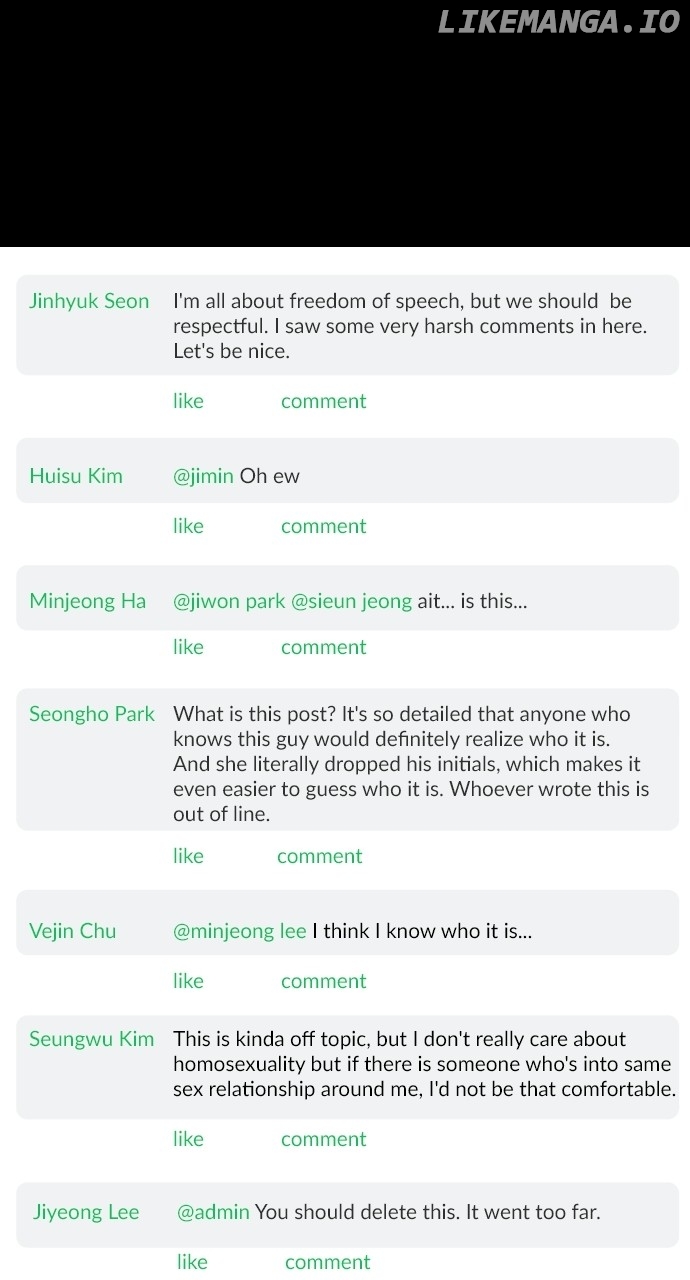This screenshot has height=1280, width=690.
Task: Open the @sieun jeong mention
Action: click(x=351, y=601)
